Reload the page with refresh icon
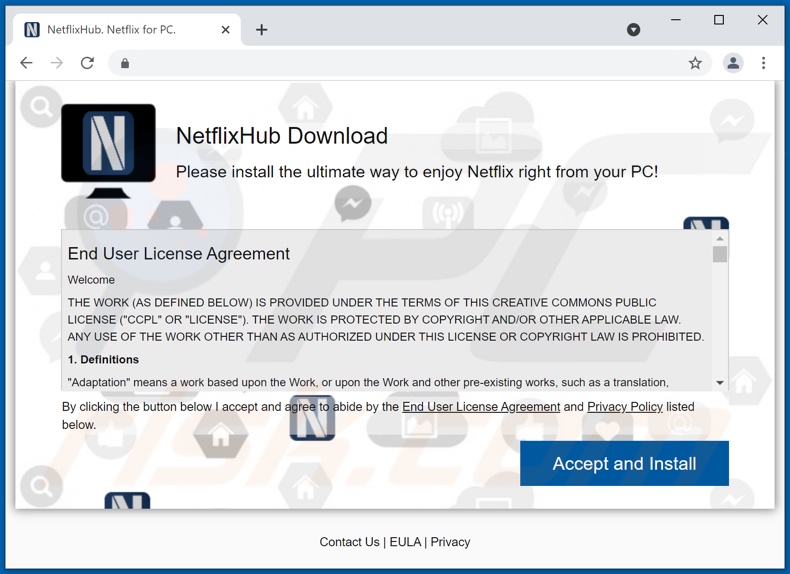The width and height of the screenshot is (790, 574). 87,63
